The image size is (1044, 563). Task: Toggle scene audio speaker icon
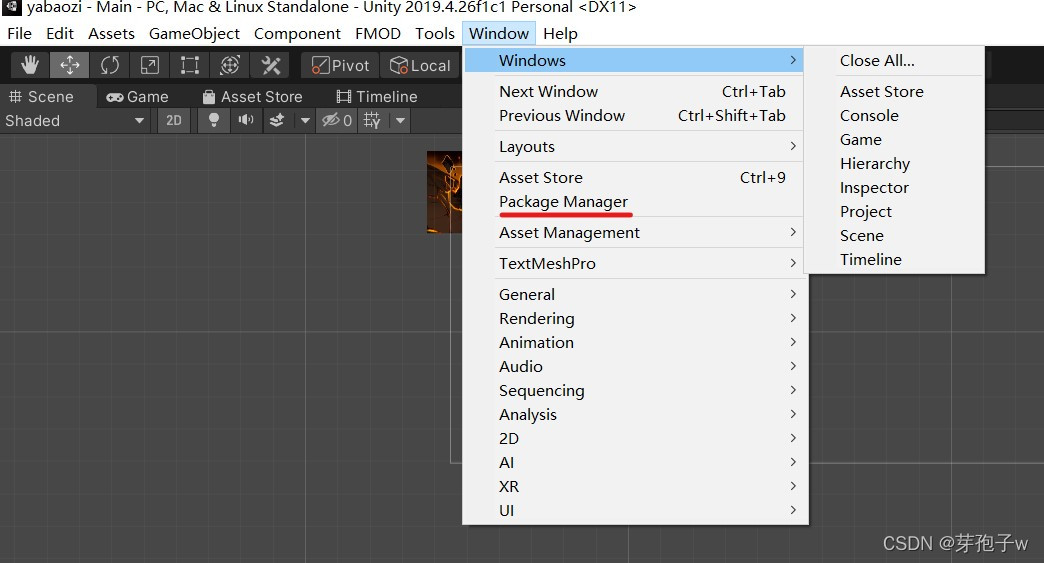coord(246,120)
